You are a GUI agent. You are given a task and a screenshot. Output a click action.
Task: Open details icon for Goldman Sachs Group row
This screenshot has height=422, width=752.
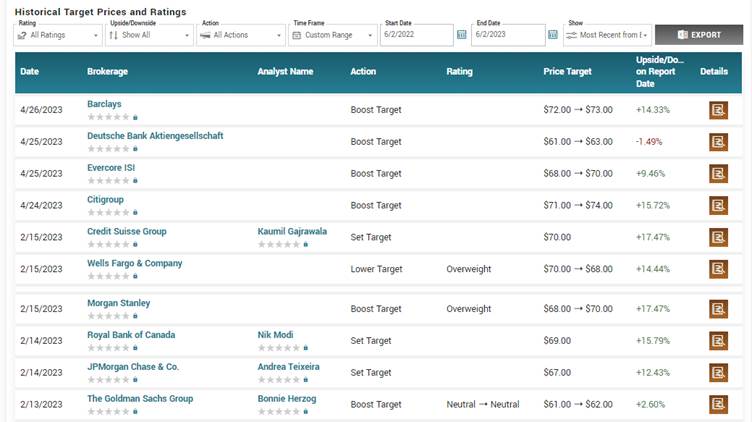(718, 404)
